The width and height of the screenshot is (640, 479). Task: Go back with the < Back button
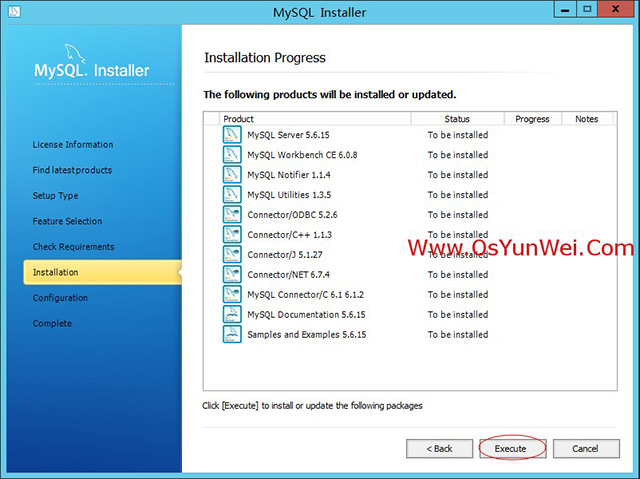440,449
